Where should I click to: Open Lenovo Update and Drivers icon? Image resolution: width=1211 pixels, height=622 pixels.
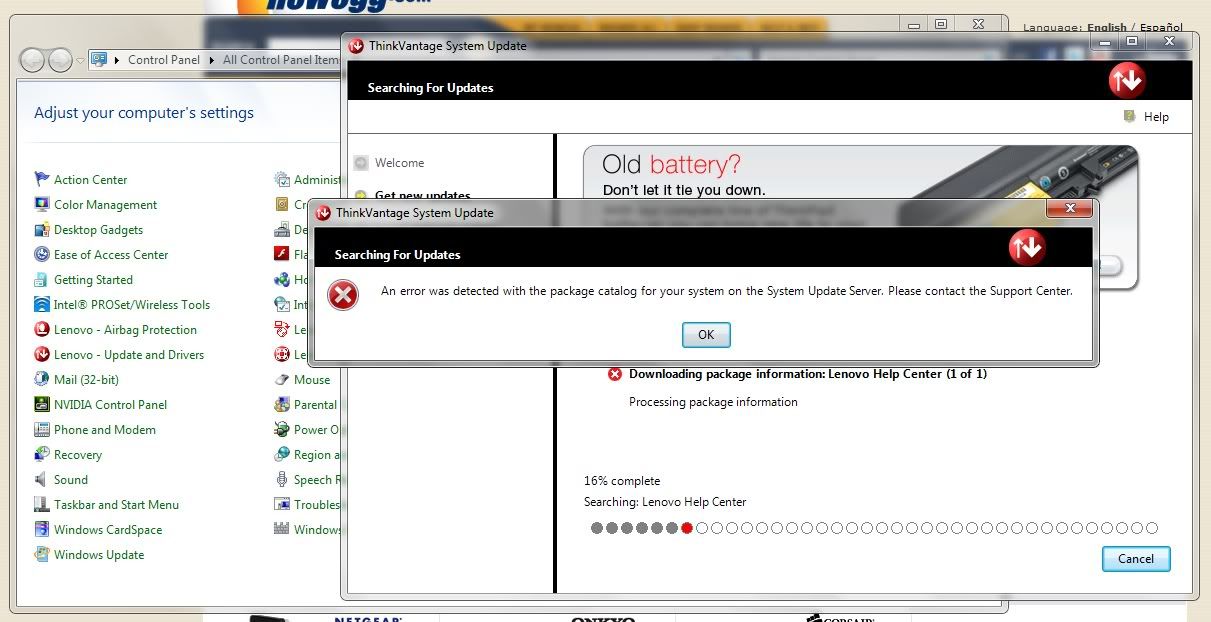[41, 355]
